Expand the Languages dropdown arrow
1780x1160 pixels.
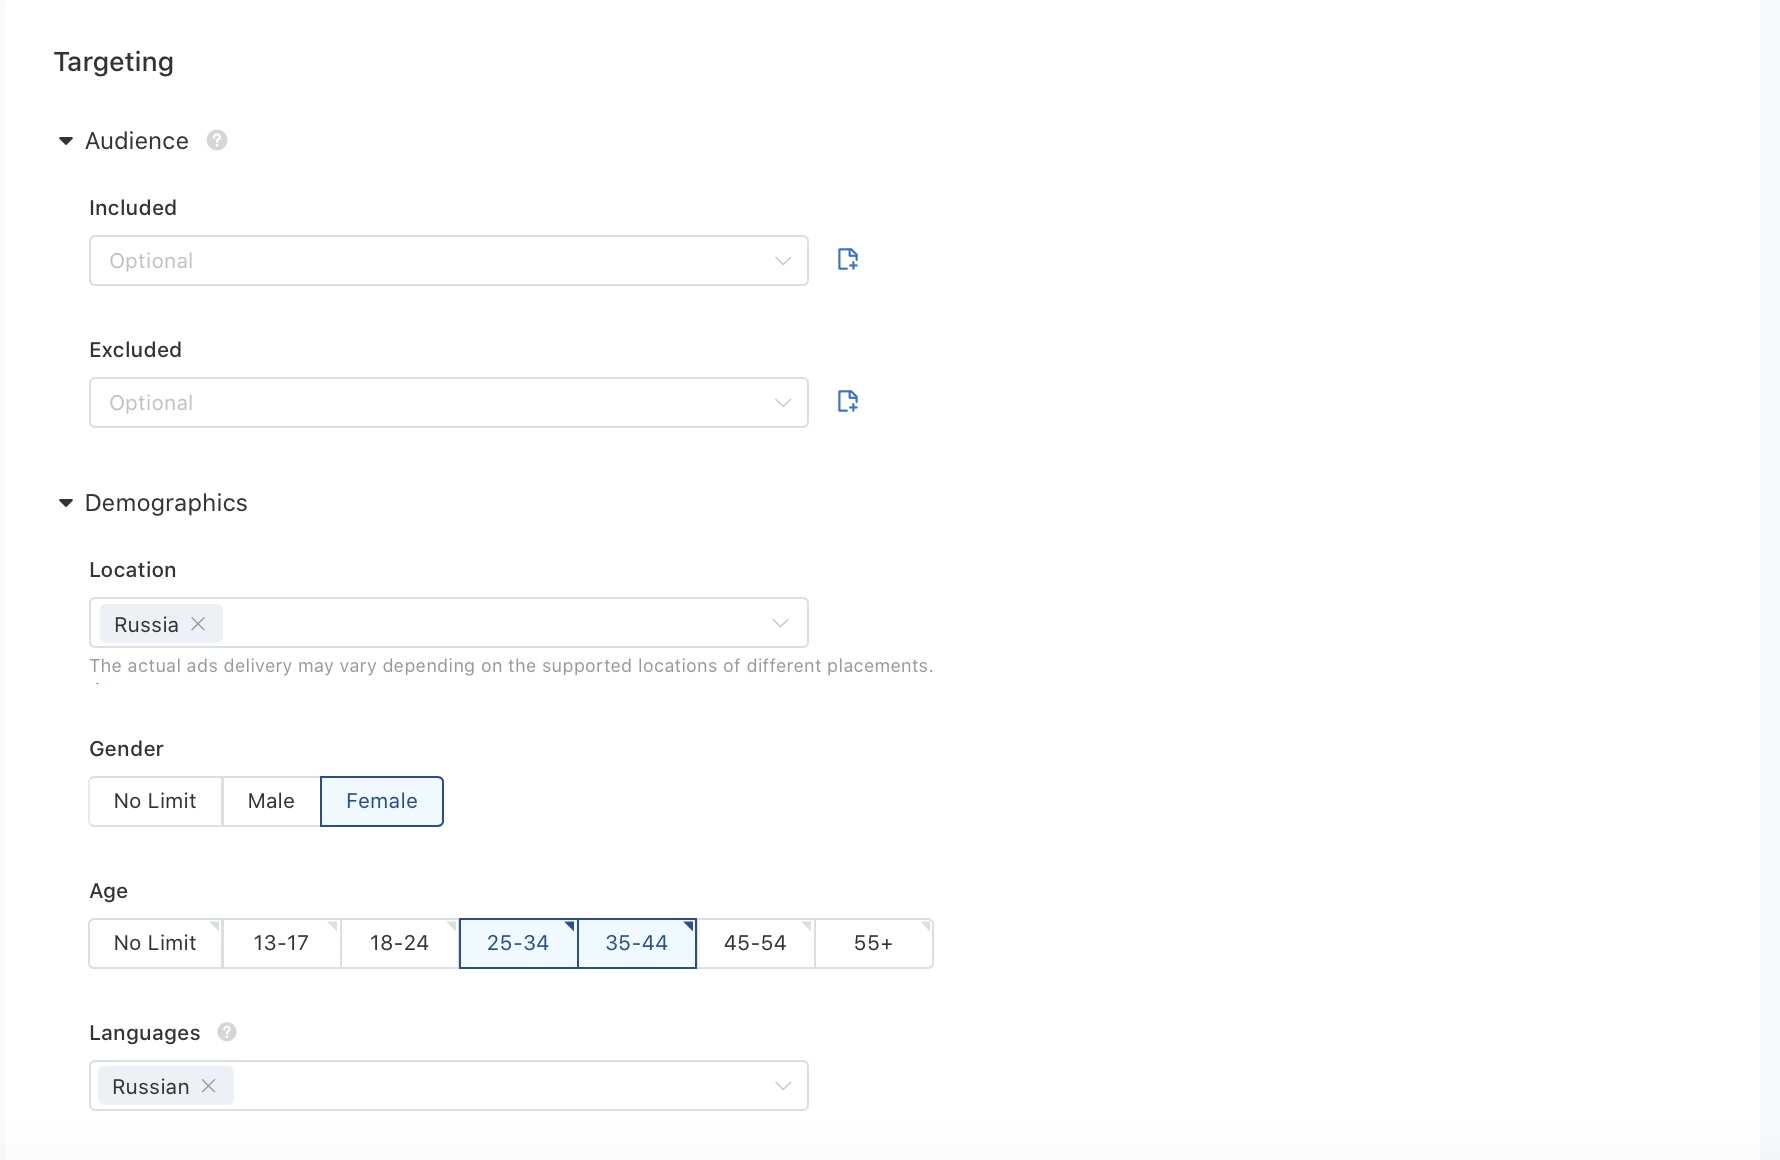pyautogui.click(x=782, y=1086)
